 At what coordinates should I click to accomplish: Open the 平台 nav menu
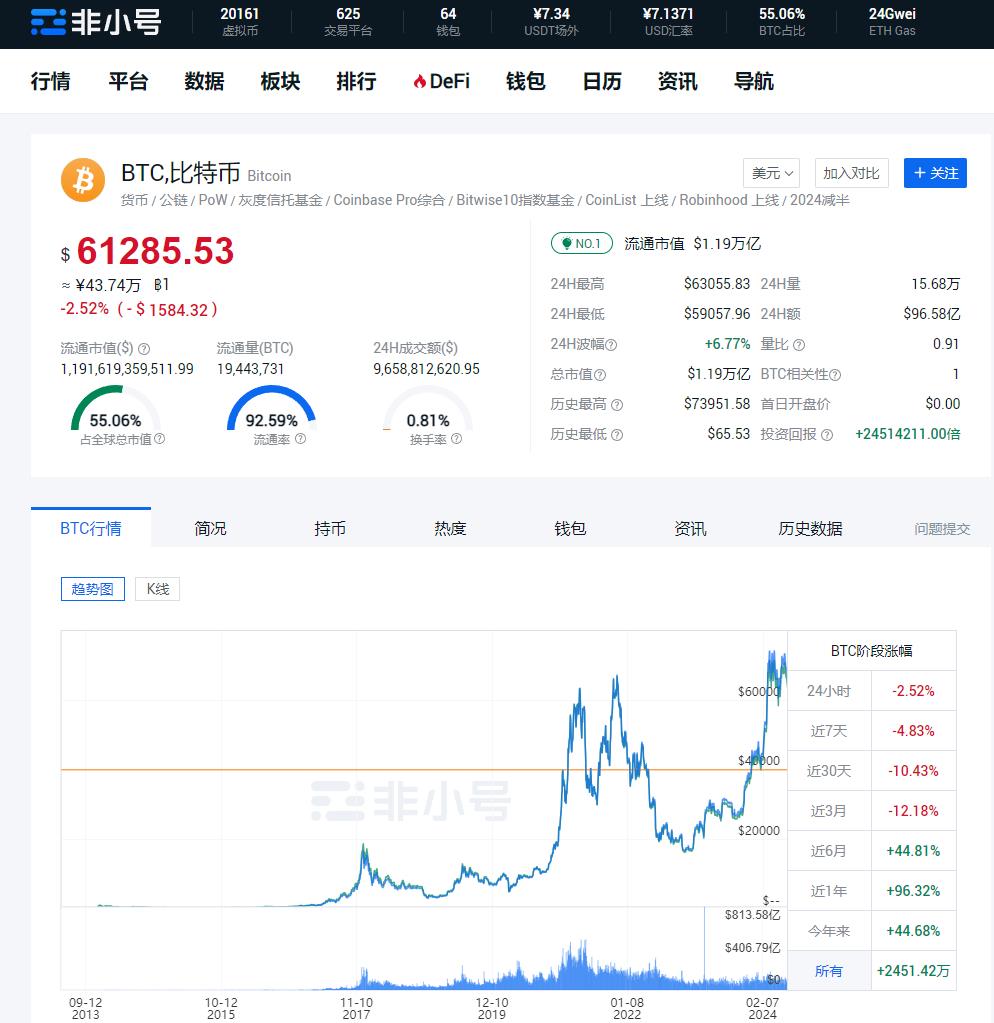coord(128,82)
